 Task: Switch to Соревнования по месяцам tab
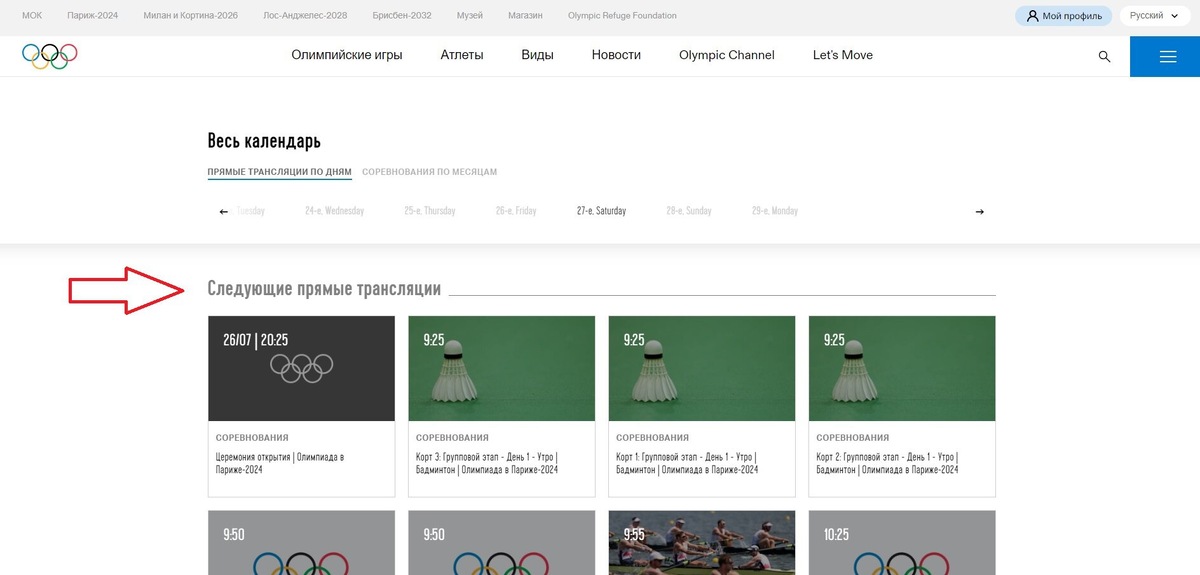click(x=429, y=172)
